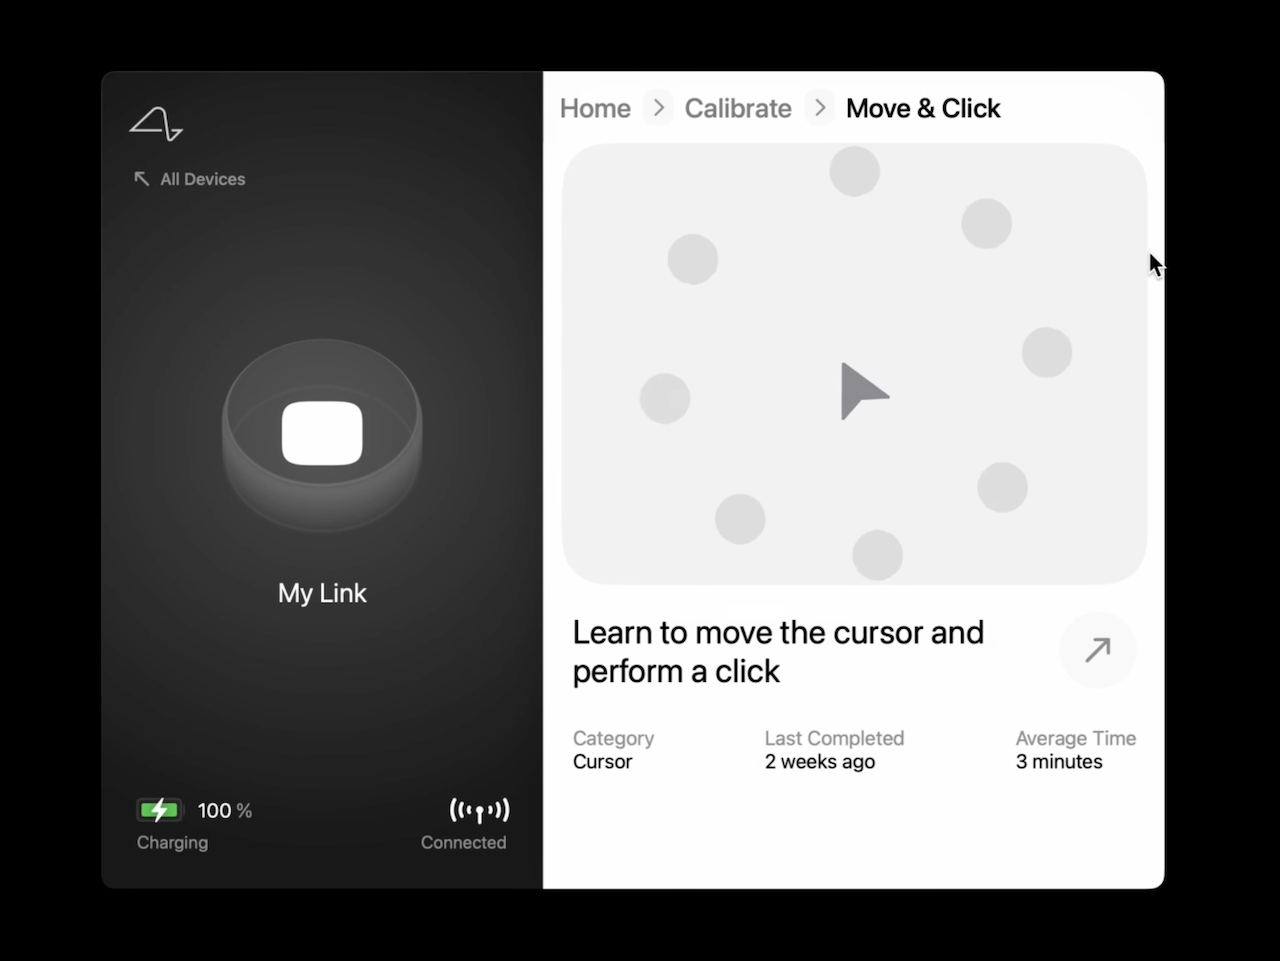The image size is (1280, 961).
Task: Click the Move & Click breadcrumb title
Action: tap(923, 108)
